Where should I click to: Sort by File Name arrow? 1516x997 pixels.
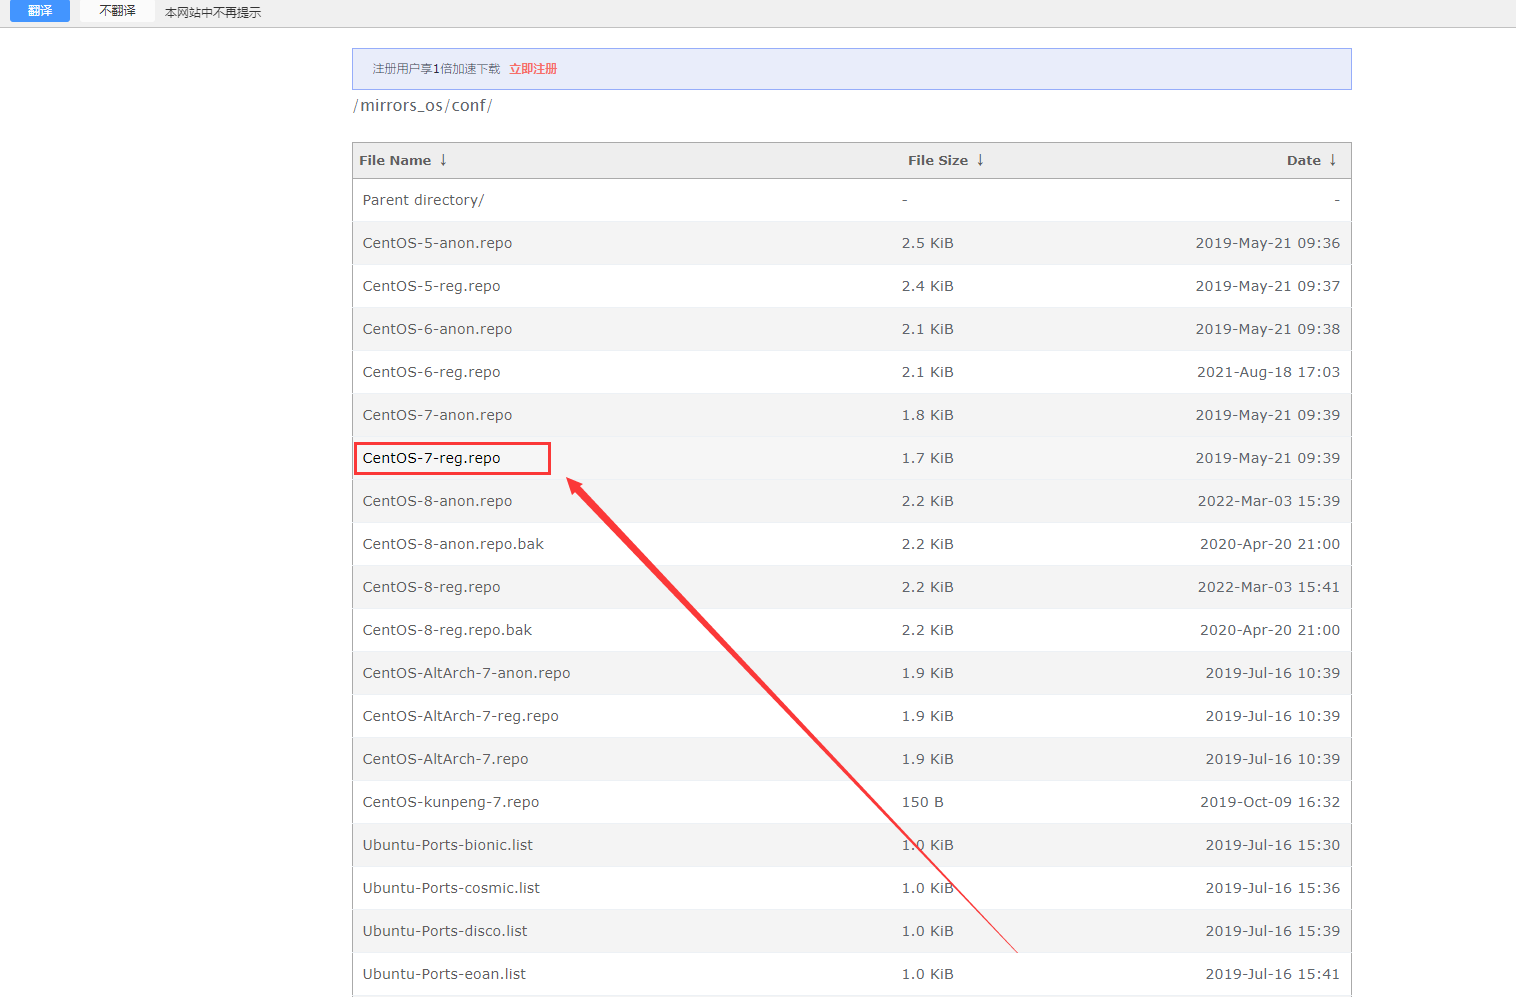(x=443, y=160)
